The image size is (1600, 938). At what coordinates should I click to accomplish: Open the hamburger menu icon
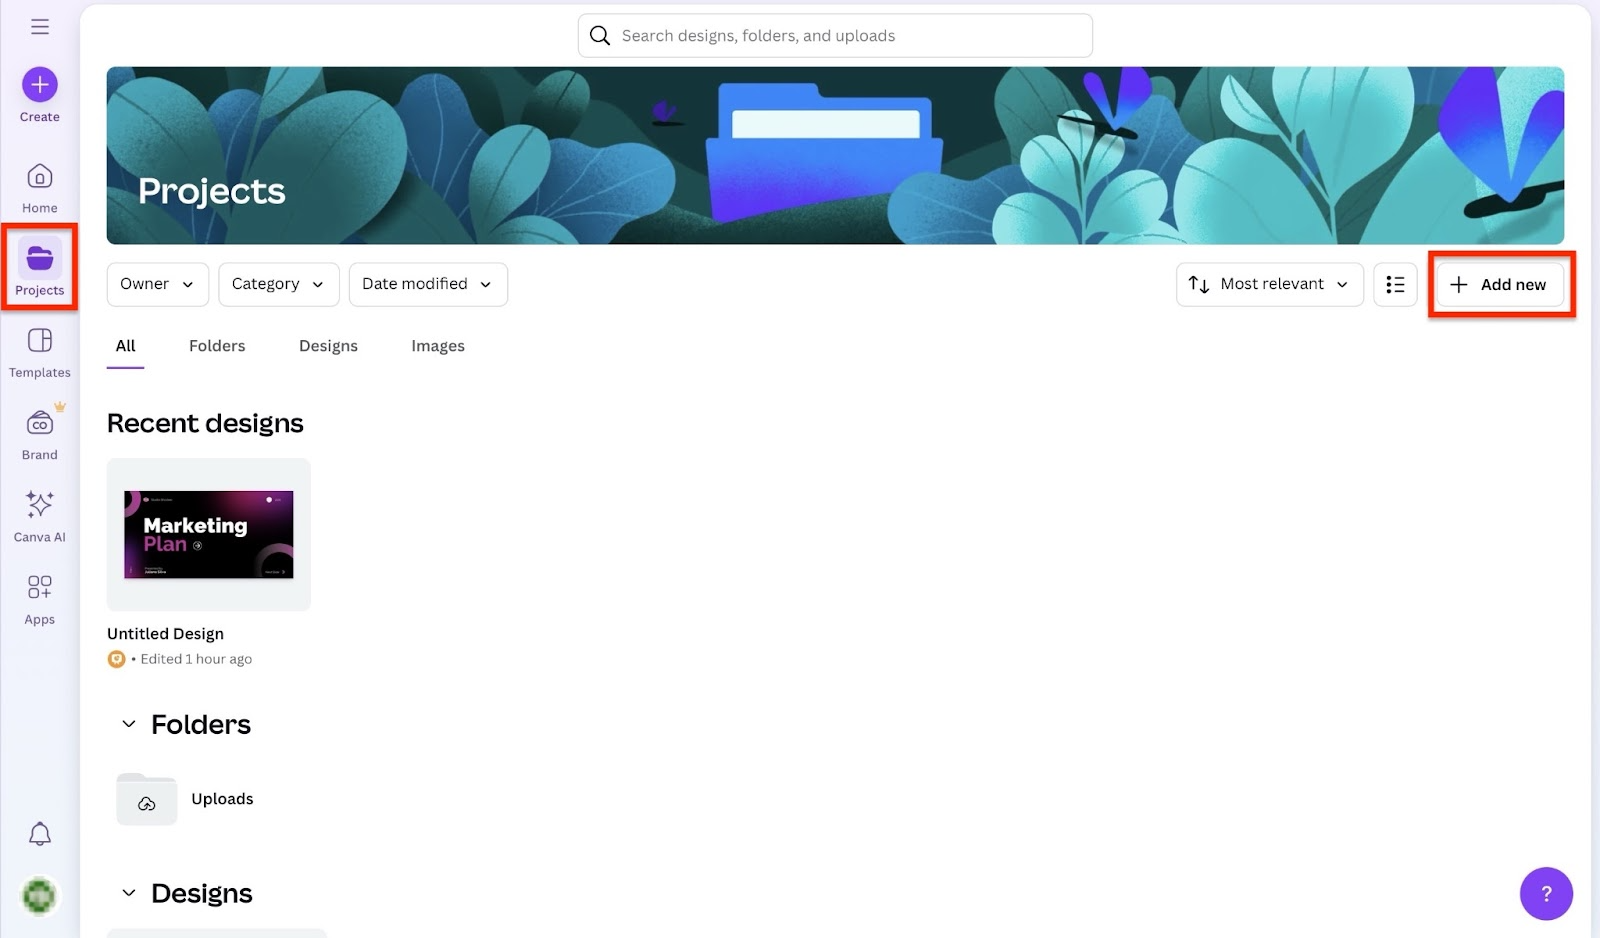[x=40, y=27]
